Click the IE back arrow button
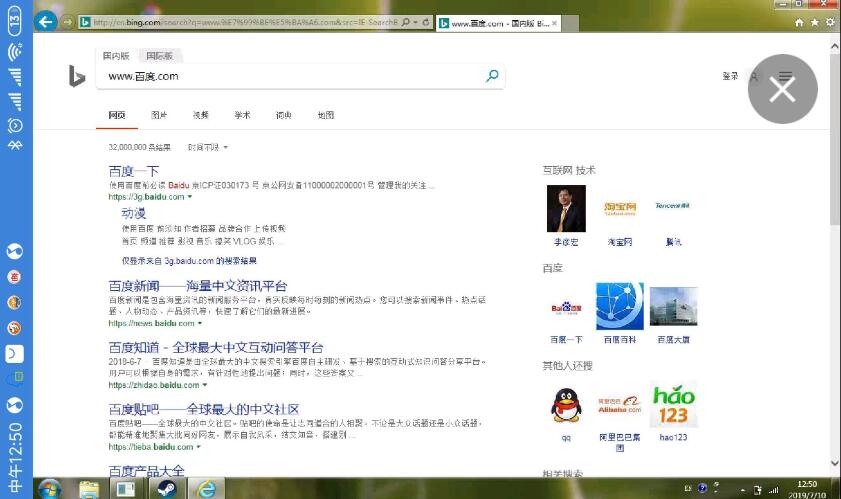 tap(46, 22)
